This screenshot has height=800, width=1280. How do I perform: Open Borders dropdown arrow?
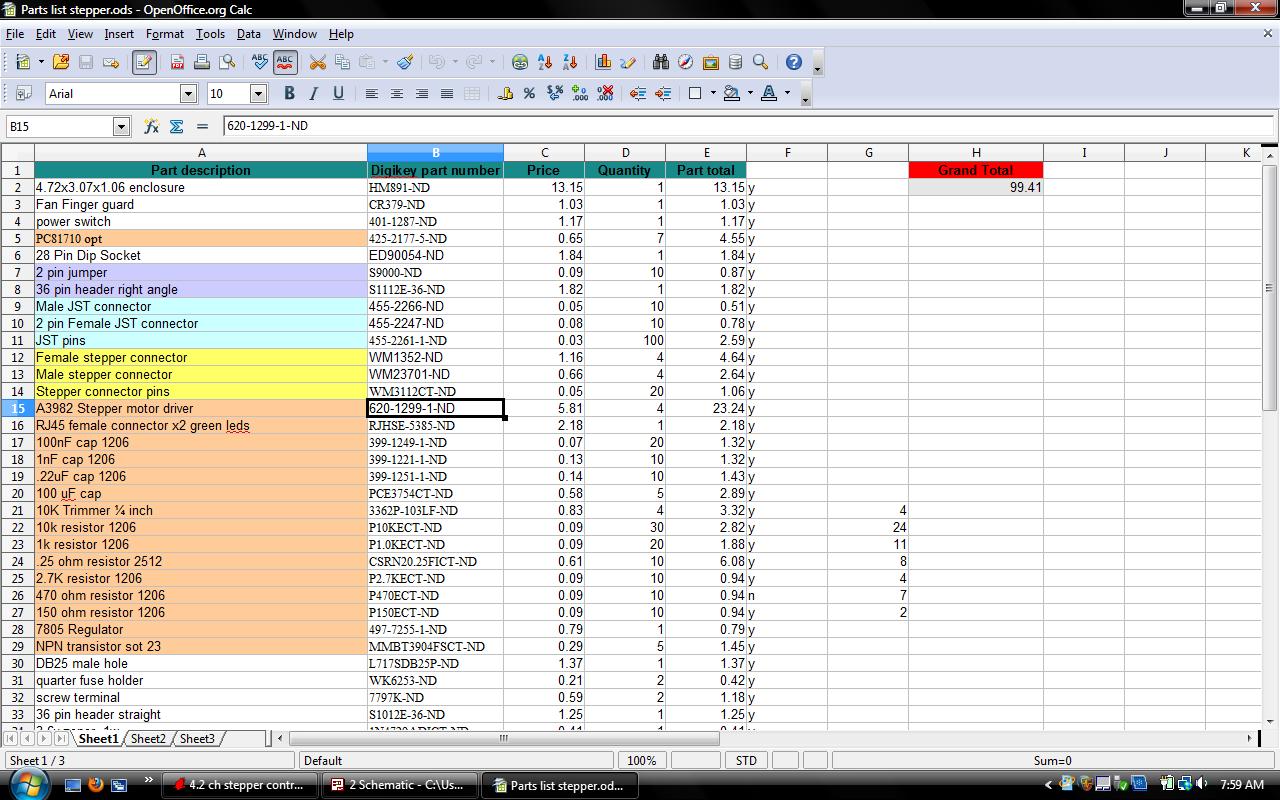coord(713,93)
